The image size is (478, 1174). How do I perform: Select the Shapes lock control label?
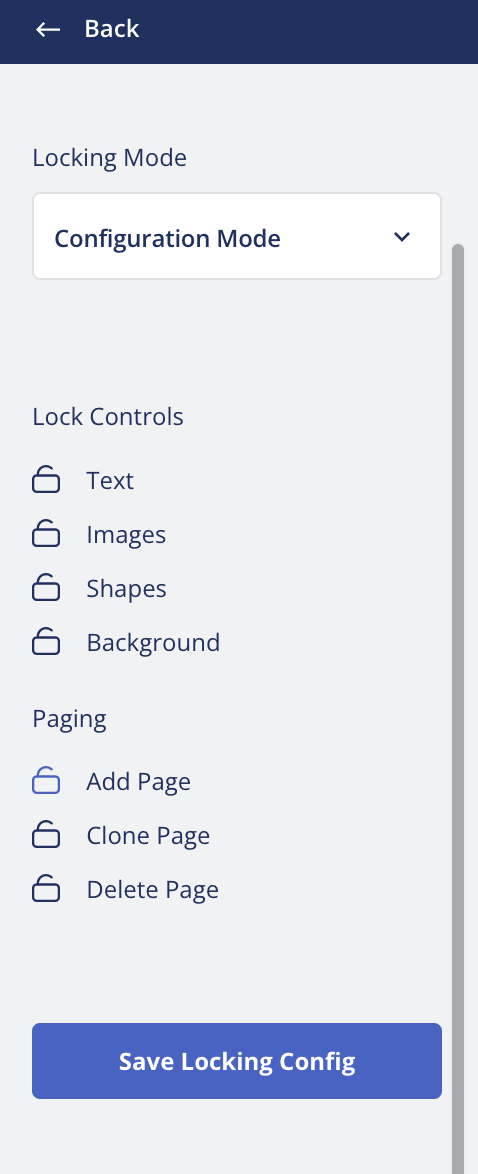126,588
